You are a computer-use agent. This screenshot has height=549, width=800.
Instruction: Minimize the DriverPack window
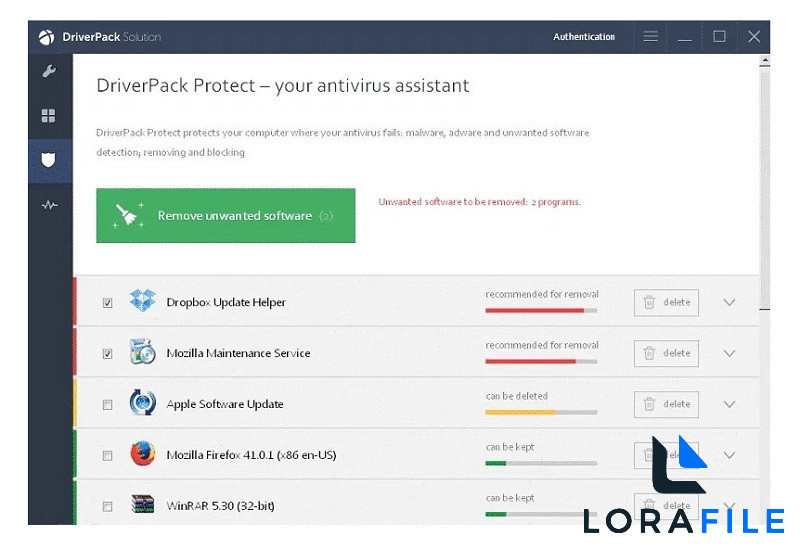tap(685, 38)
